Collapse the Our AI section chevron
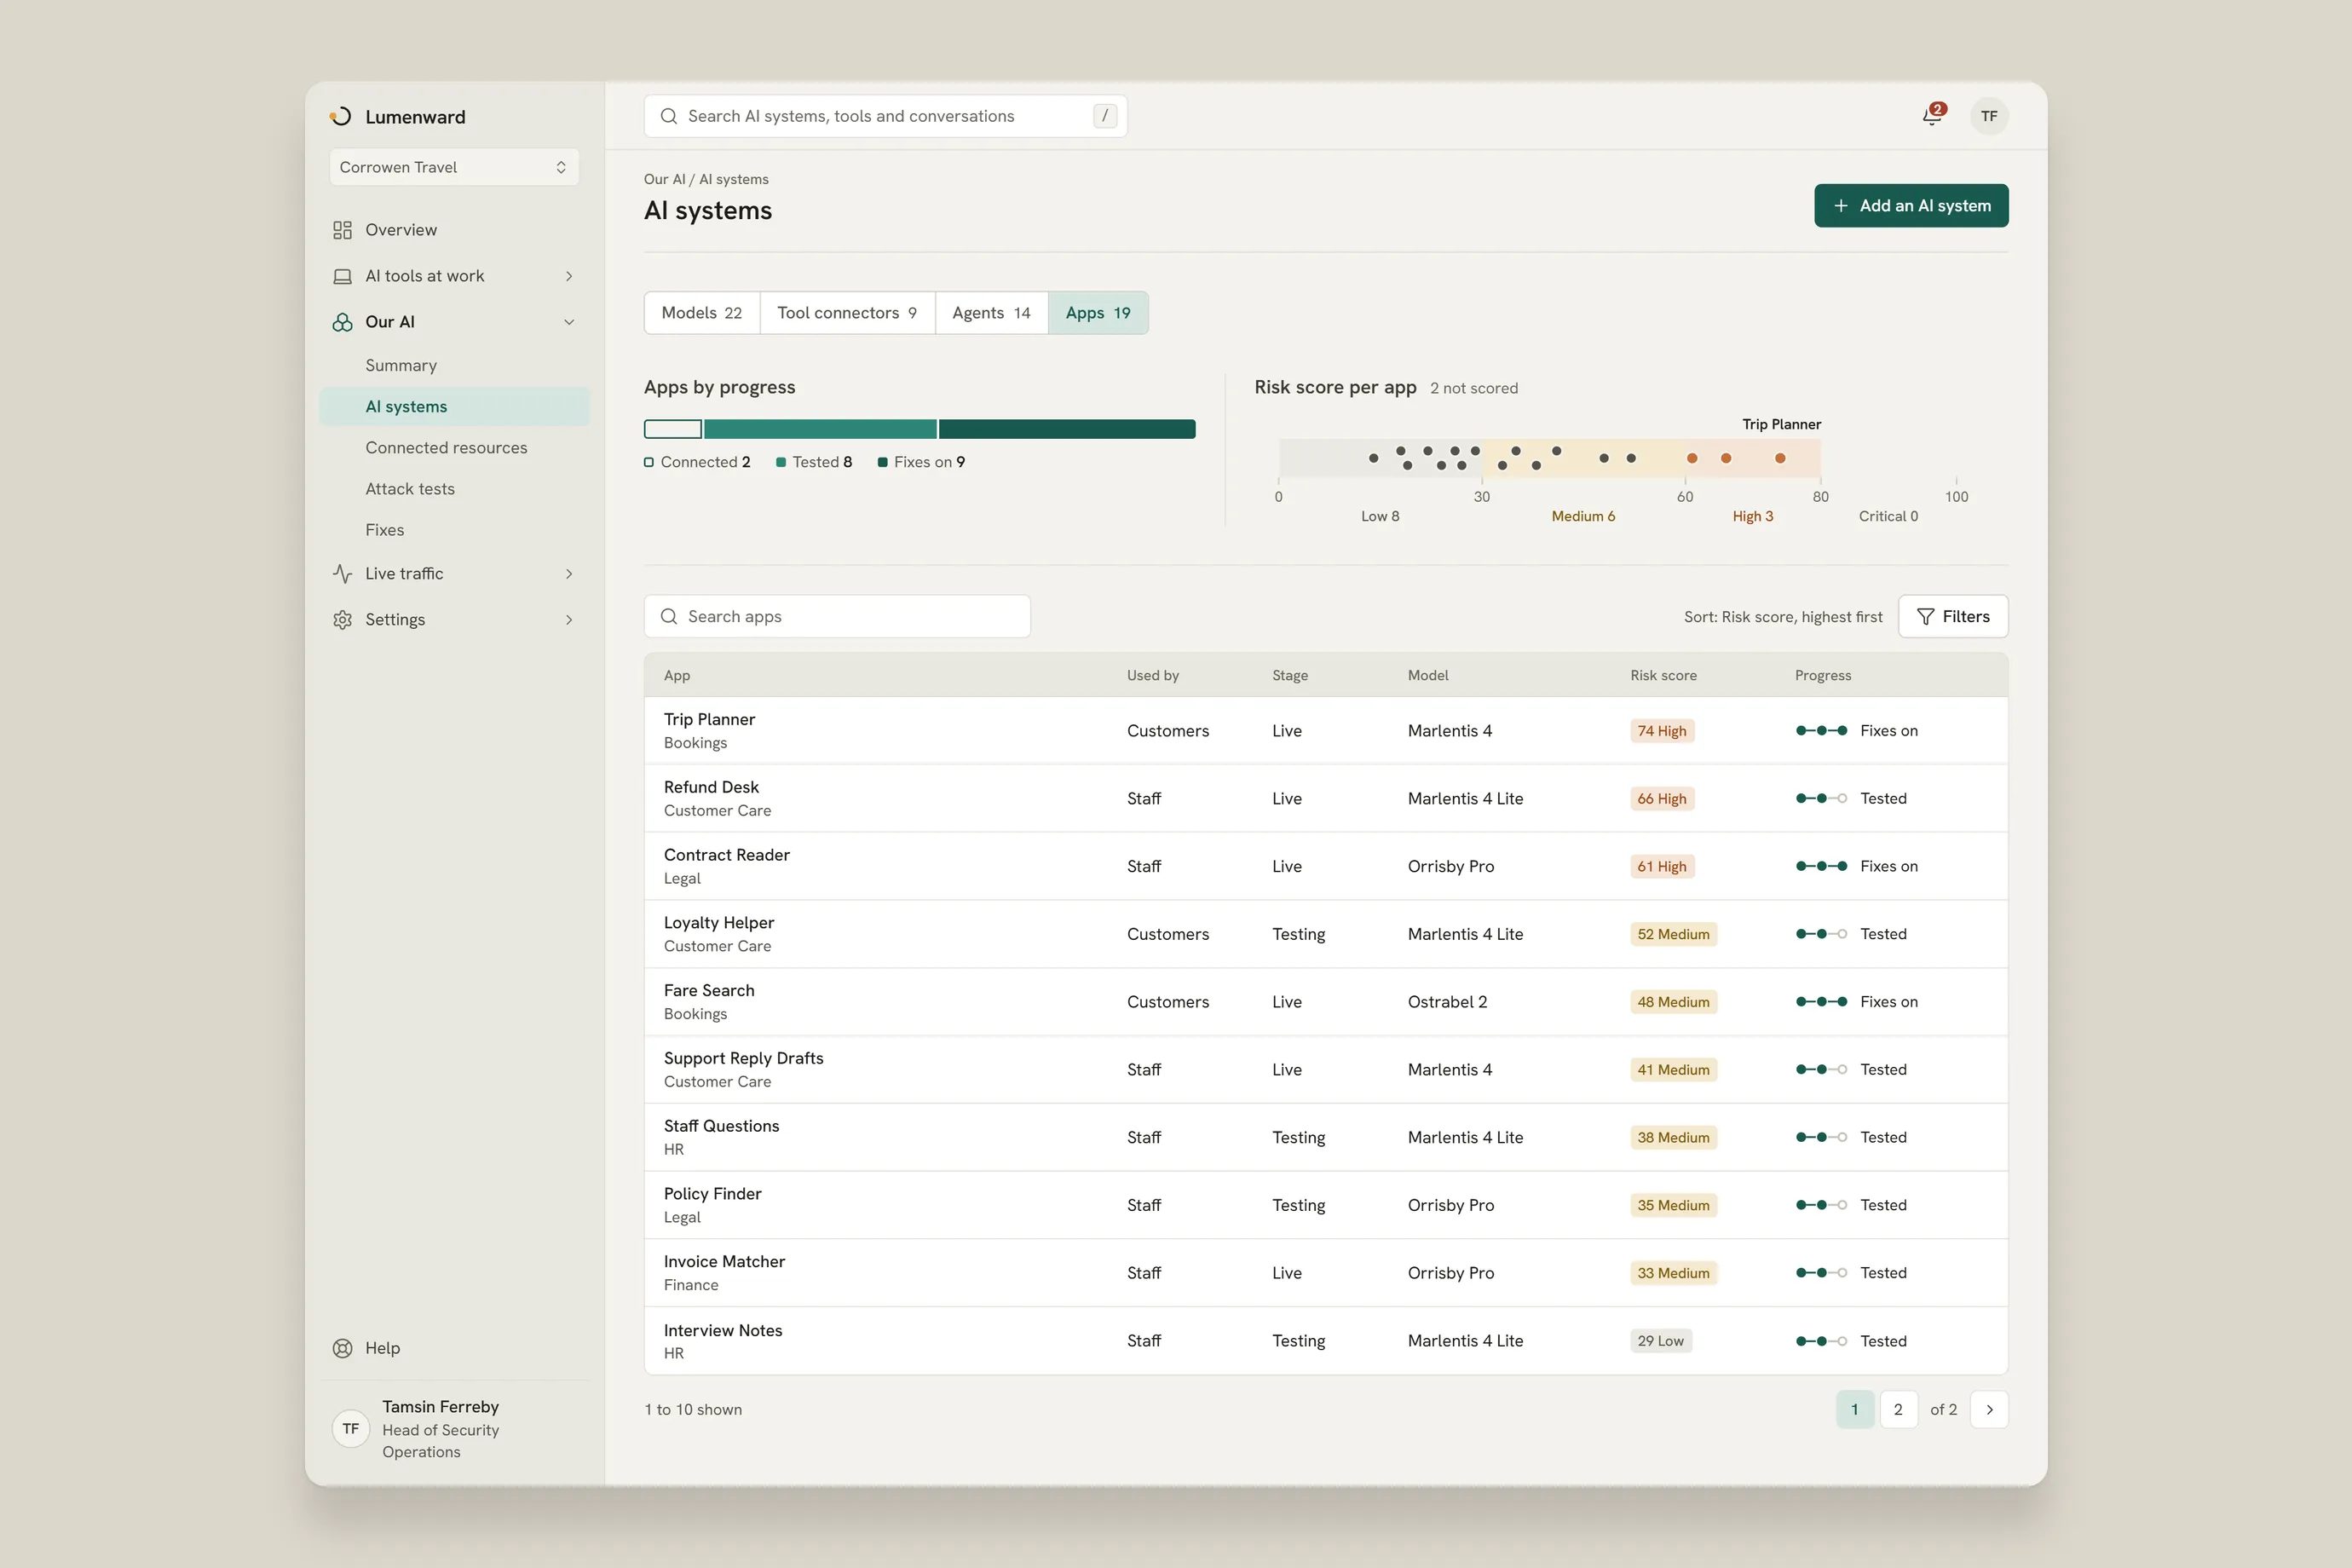 tap(569, 322)
